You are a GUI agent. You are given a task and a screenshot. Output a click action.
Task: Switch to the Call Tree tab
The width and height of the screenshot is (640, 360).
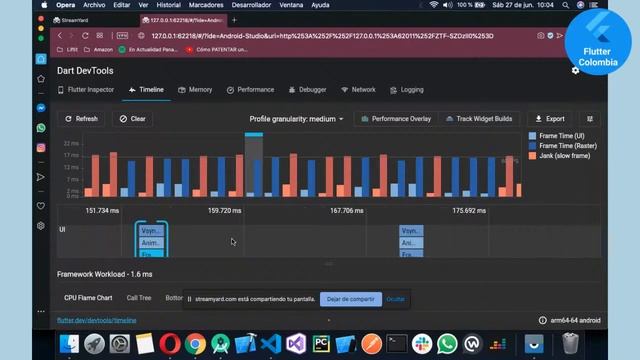139,298
